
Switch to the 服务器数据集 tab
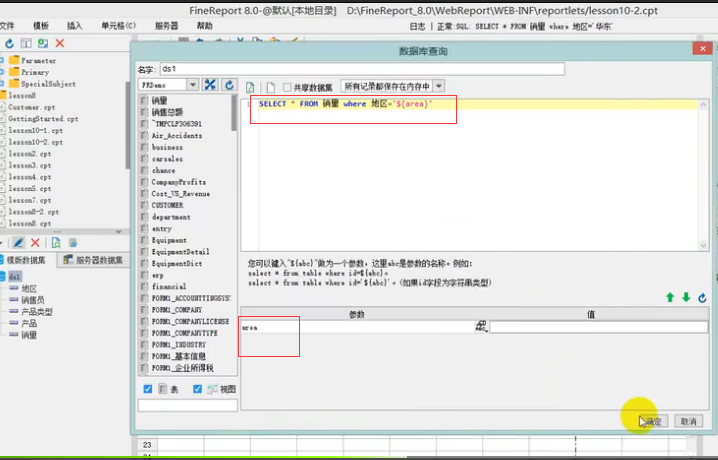93,260
